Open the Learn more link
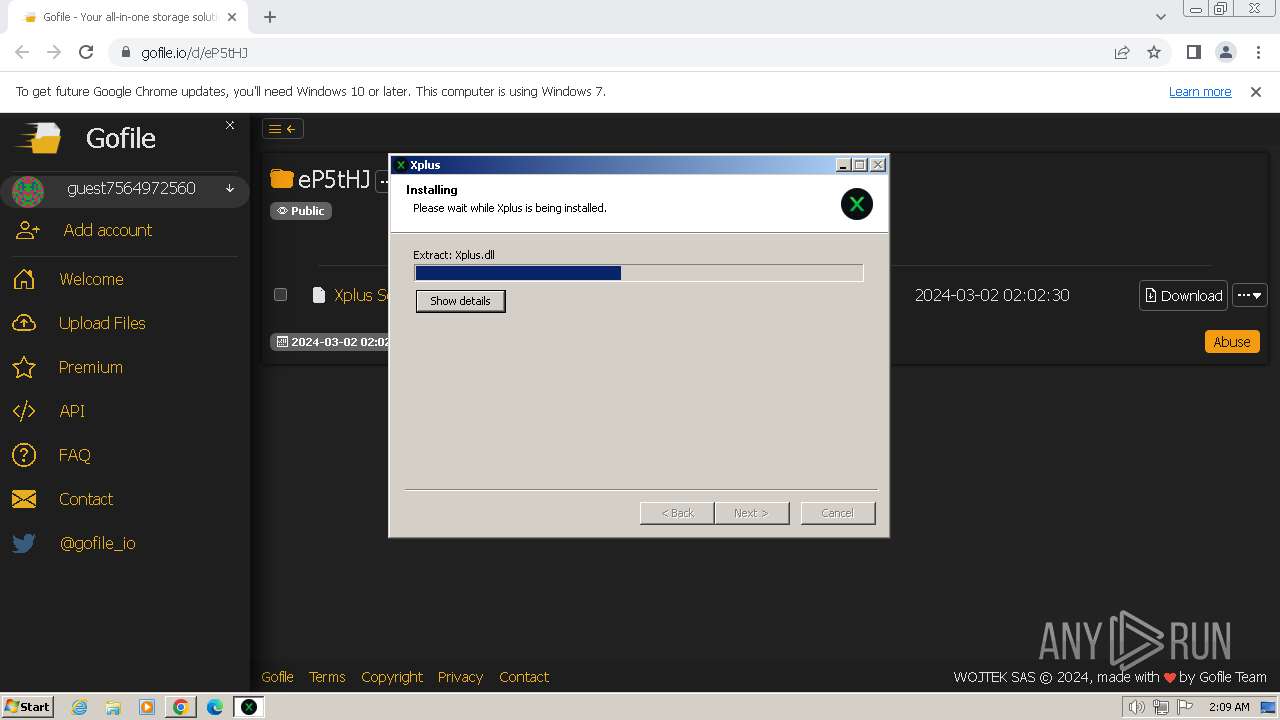 [x=1200, y=92]
